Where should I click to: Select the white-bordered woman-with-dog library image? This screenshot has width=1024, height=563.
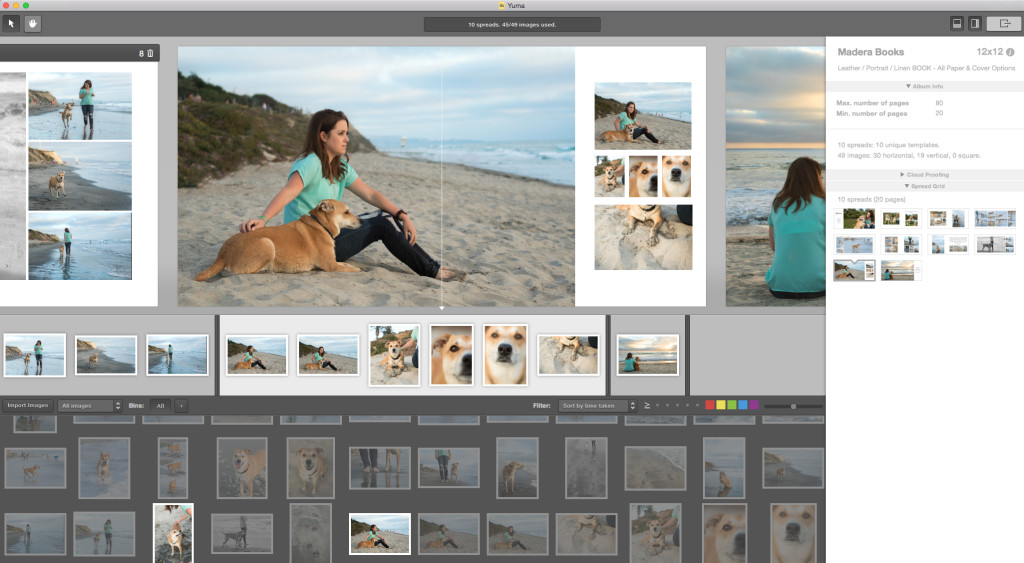(379, 534)
